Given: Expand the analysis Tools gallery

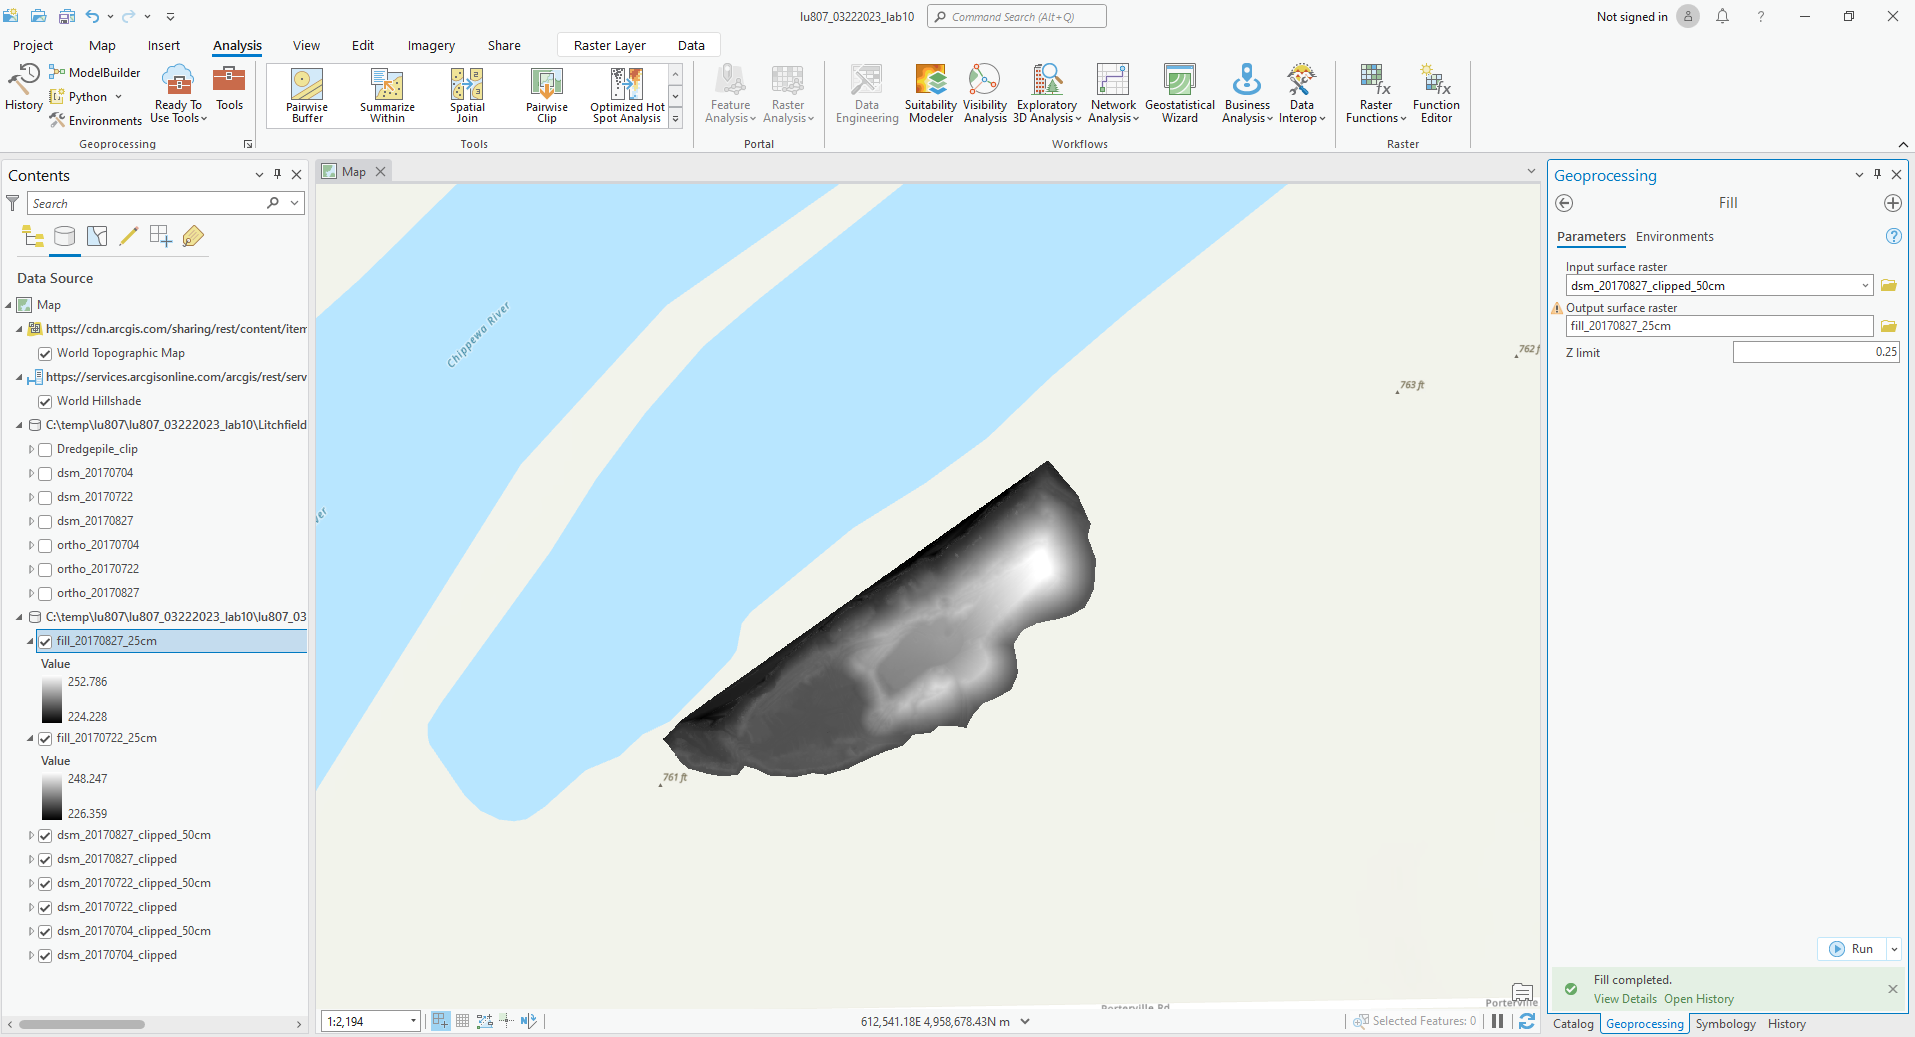Looking at the screenshot, I should click(676, 118).
